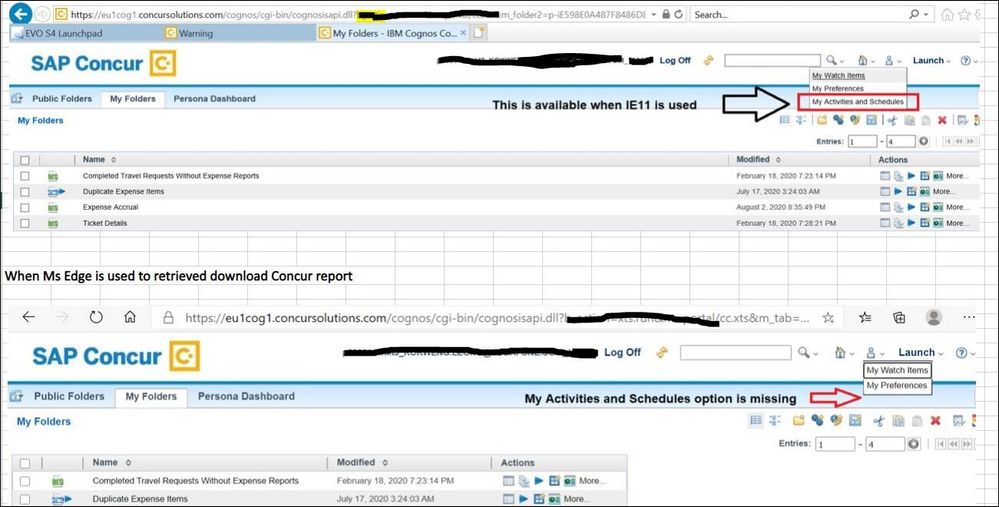Choose My Activities and Schedules menu item
The width and height of the screenshot is (999, 507).
(x=858, y=102)
